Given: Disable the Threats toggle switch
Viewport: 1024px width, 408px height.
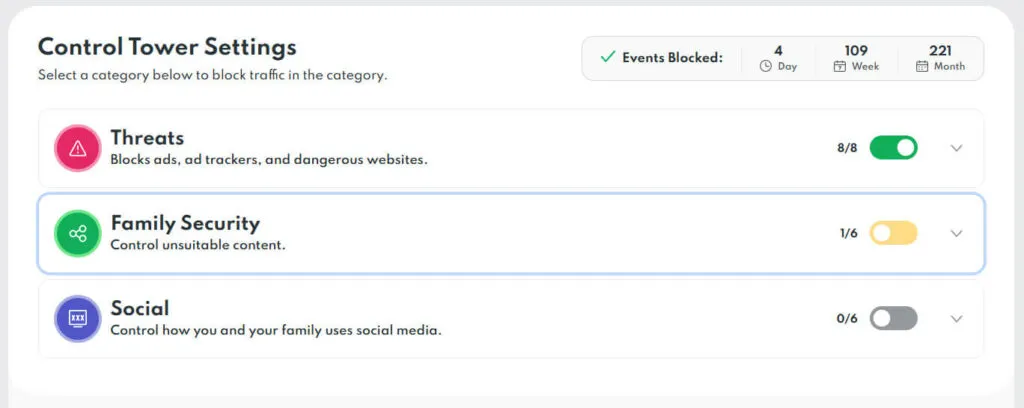Looking at the screenshot, I should 893,148.
